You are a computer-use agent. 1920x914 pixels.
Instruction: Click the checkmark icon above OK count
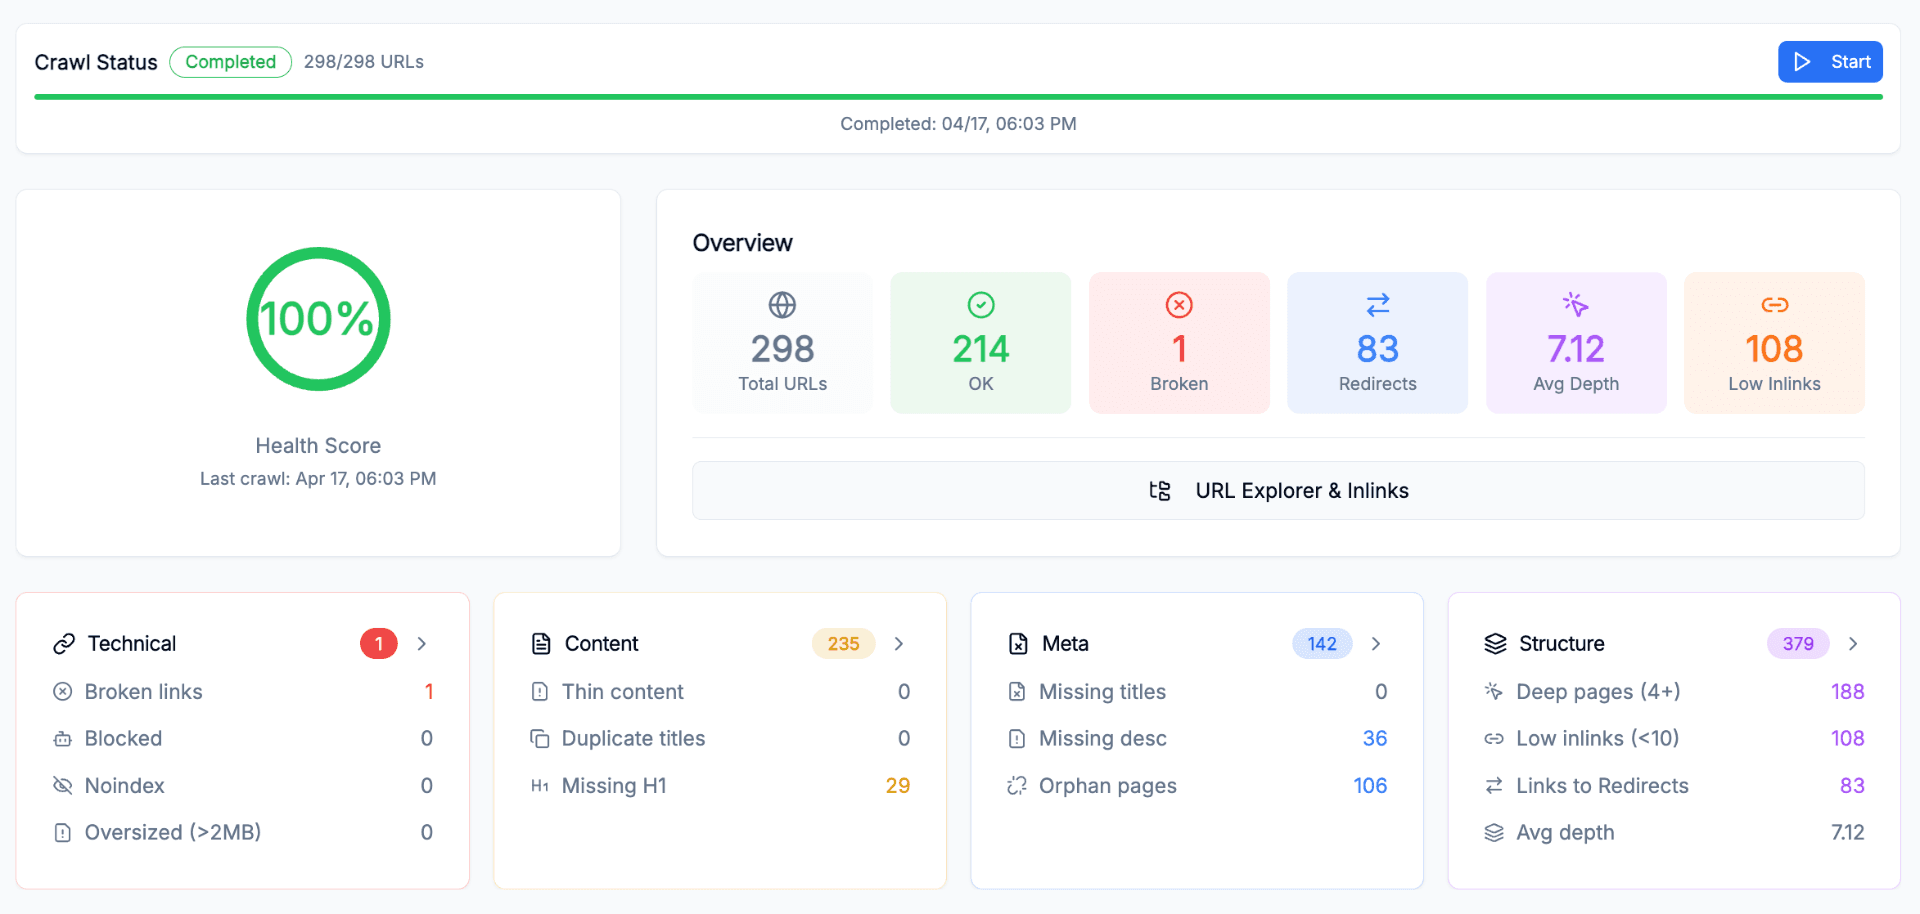point(981,305)
